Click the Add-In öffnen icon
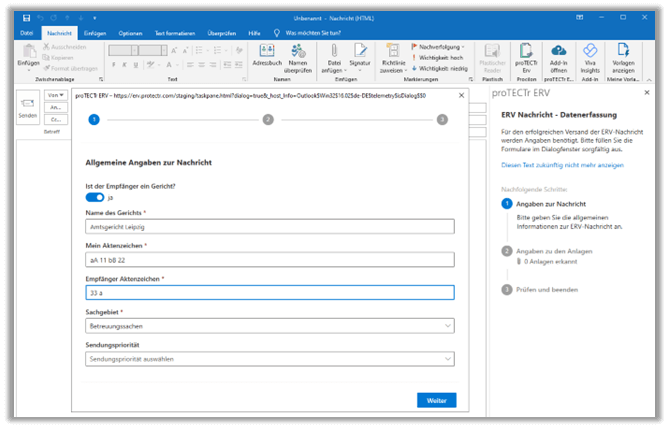Screen dimensions: 669x428 point(558,54)
